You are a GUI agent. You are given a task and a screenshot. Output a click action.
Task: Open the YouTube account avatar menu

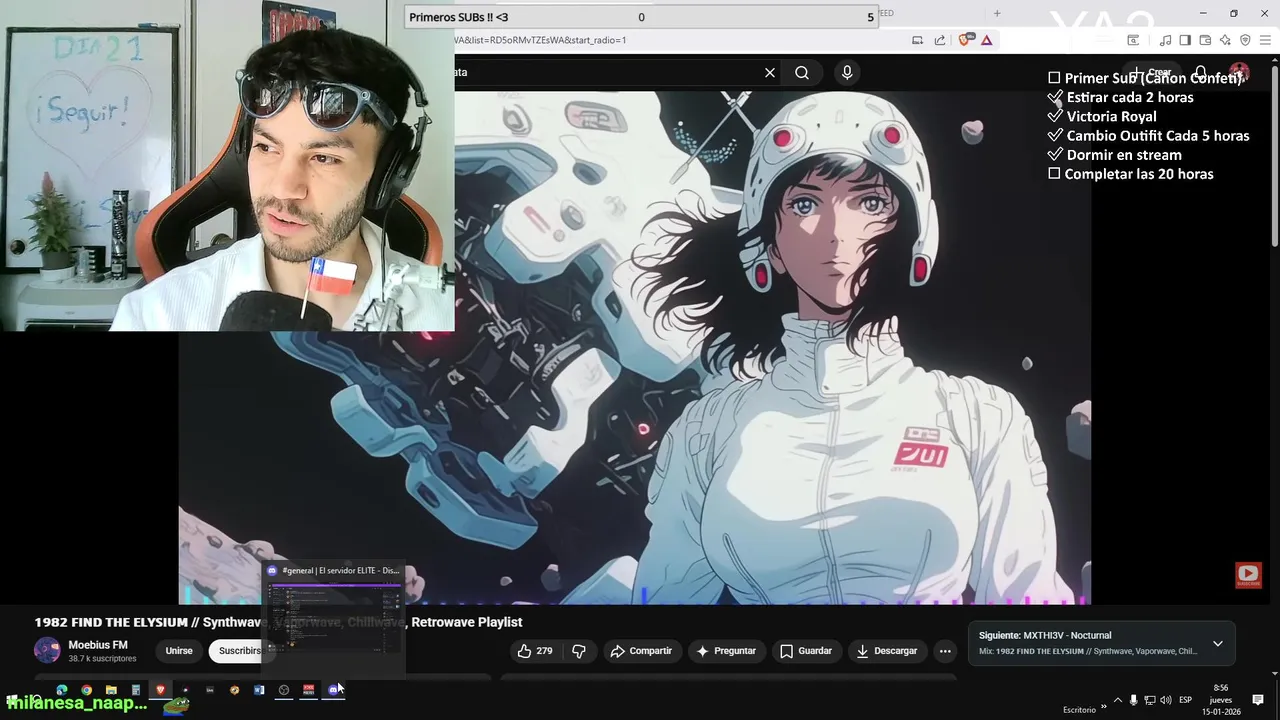pyautogui.click(x=1239, y=73)
